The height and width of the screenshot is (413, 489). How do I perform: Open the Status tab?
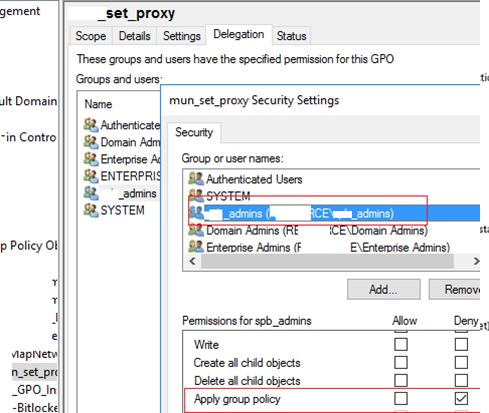(x=291, y=36)
